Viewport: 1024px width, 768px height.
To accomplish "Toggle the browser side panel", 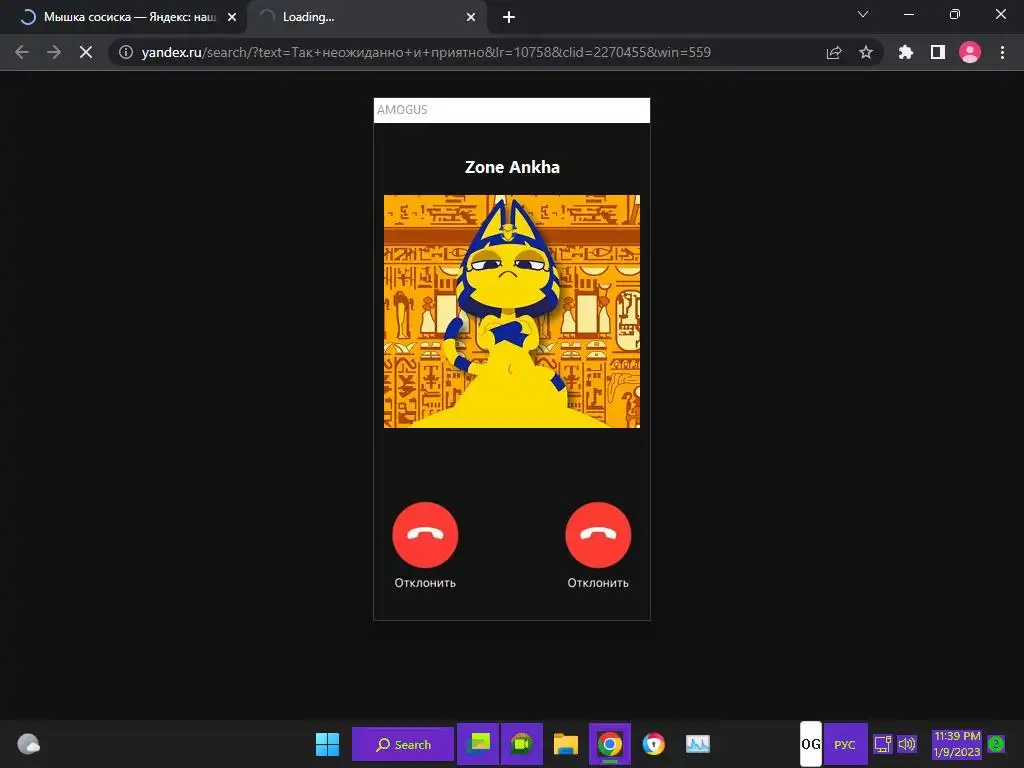I will [x=938, y=52].
